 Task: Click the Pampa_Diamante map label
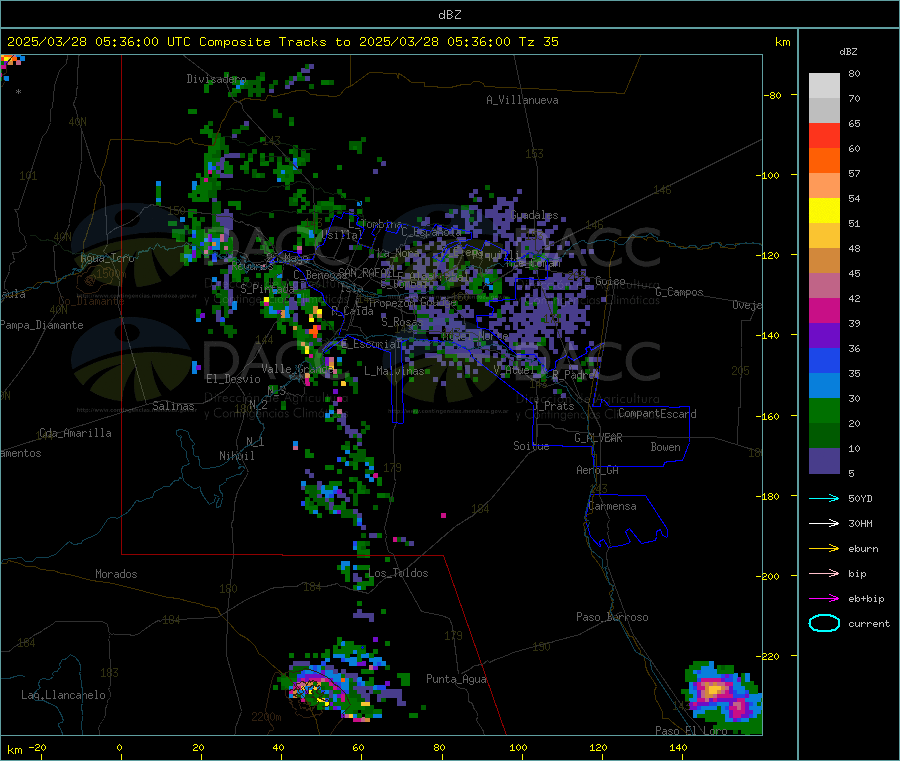tap(42, 325)
